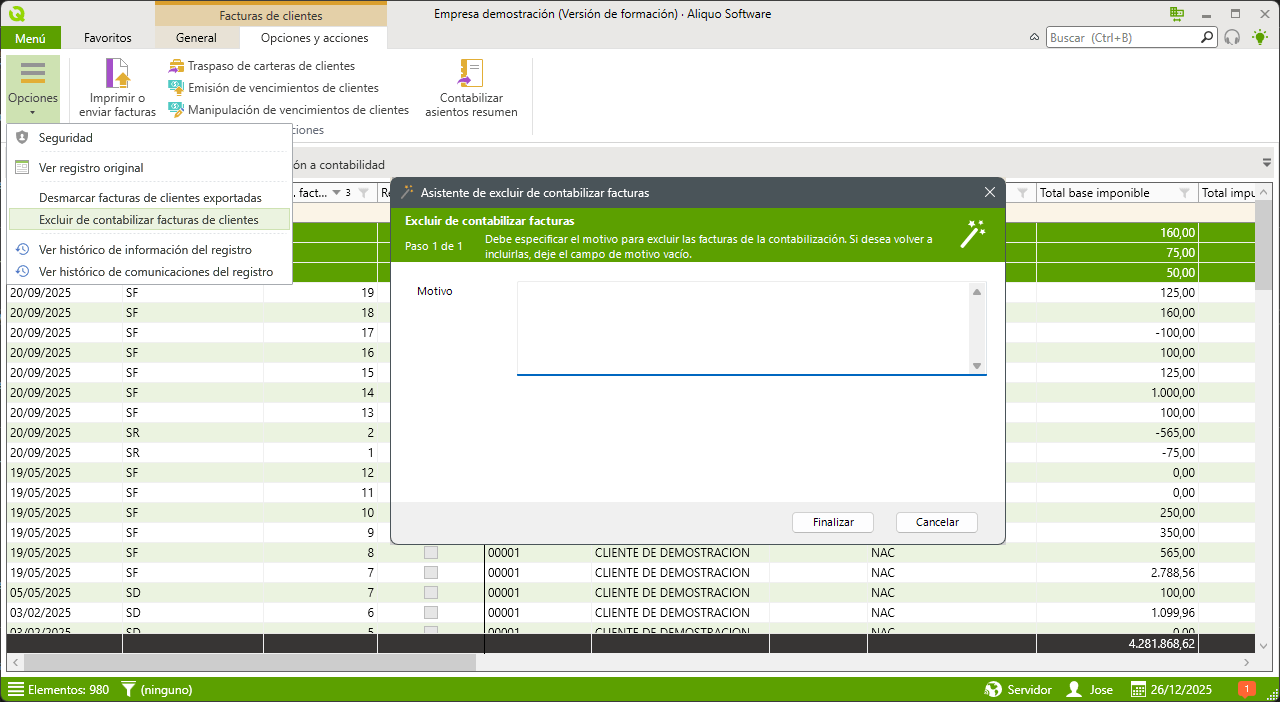Viewport: 1280px width, 702px height.
Task: Open the Total base imponible column filter
Action: coord(1184,193)
